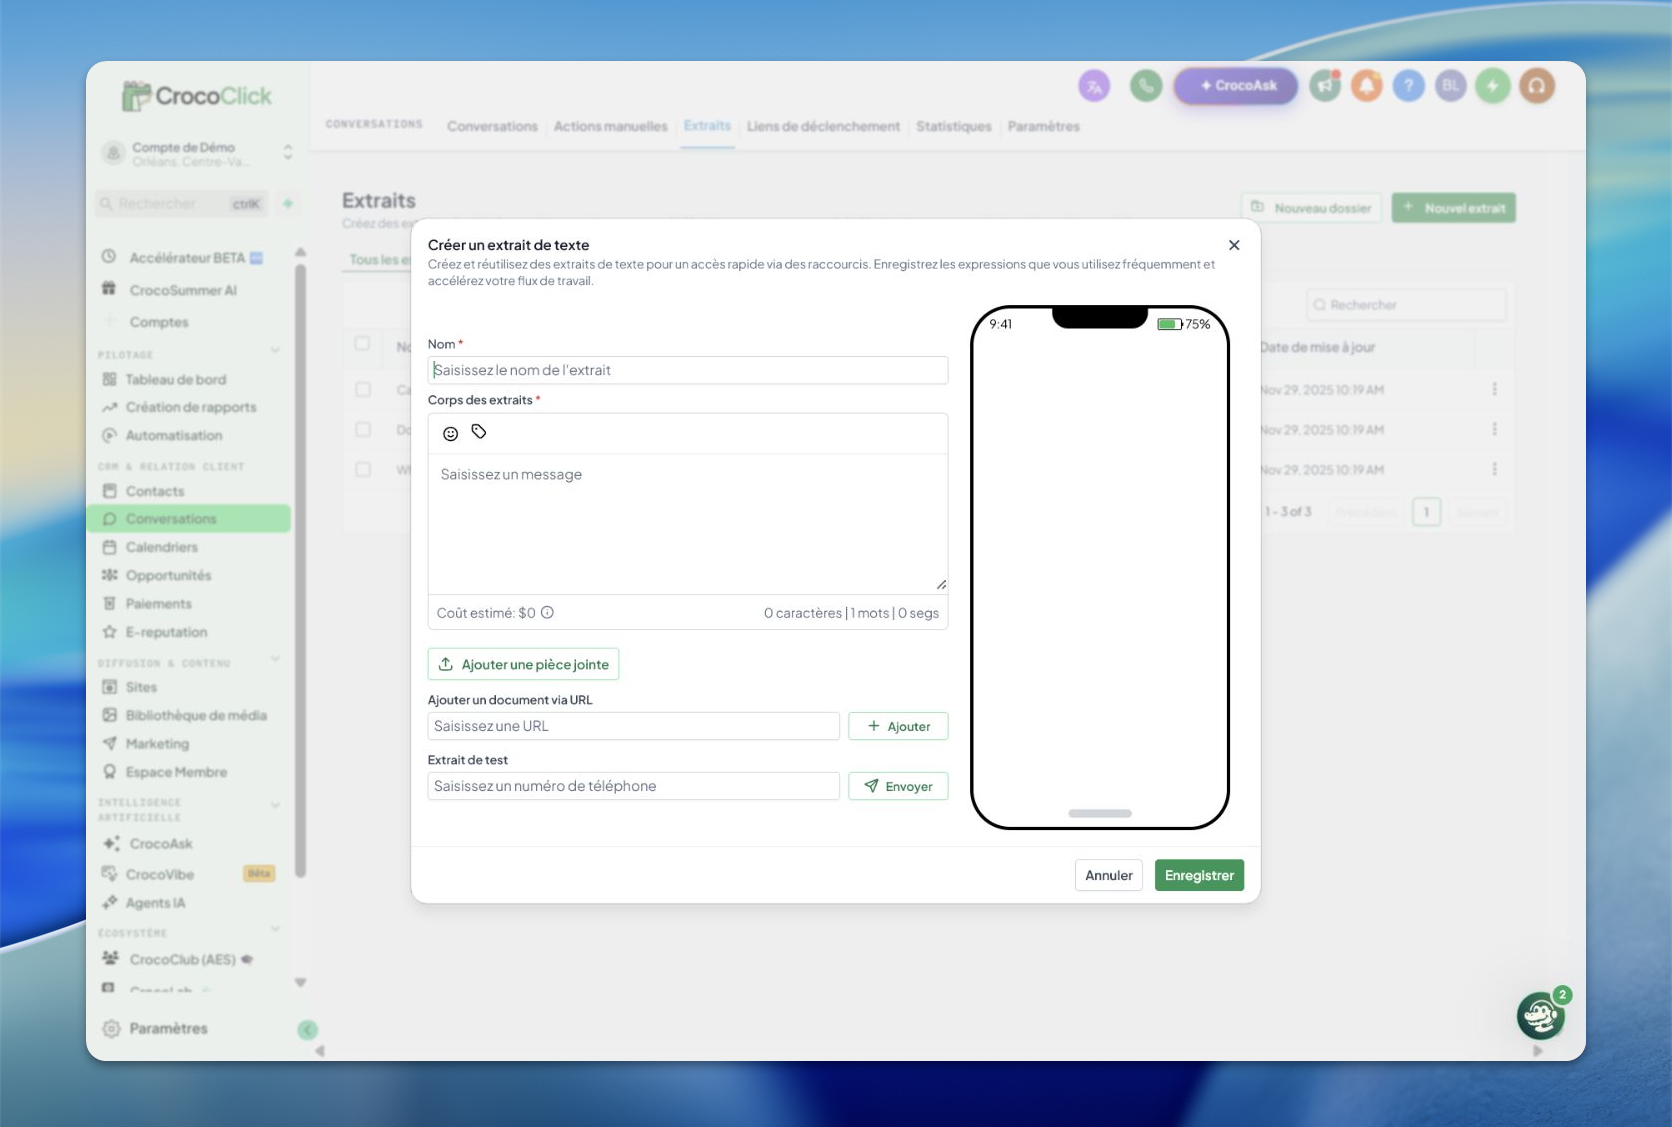Go to Tableau de bord in sidebar
Screen dimensions: 1672x1127
pyautogui.click(x=175, y=380)
